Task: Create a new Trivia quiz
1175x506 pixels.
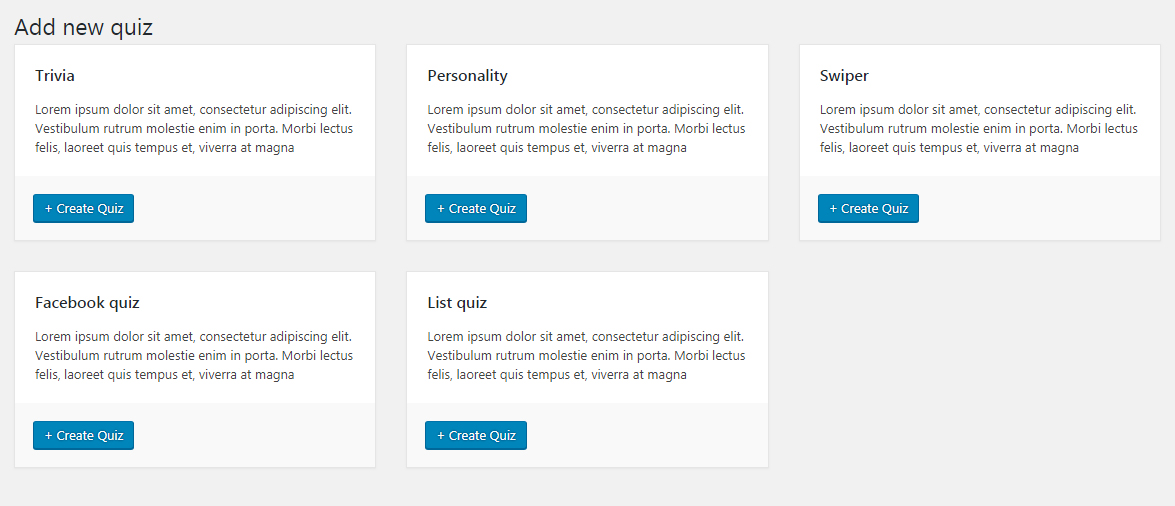Action: tap(83, 208)
